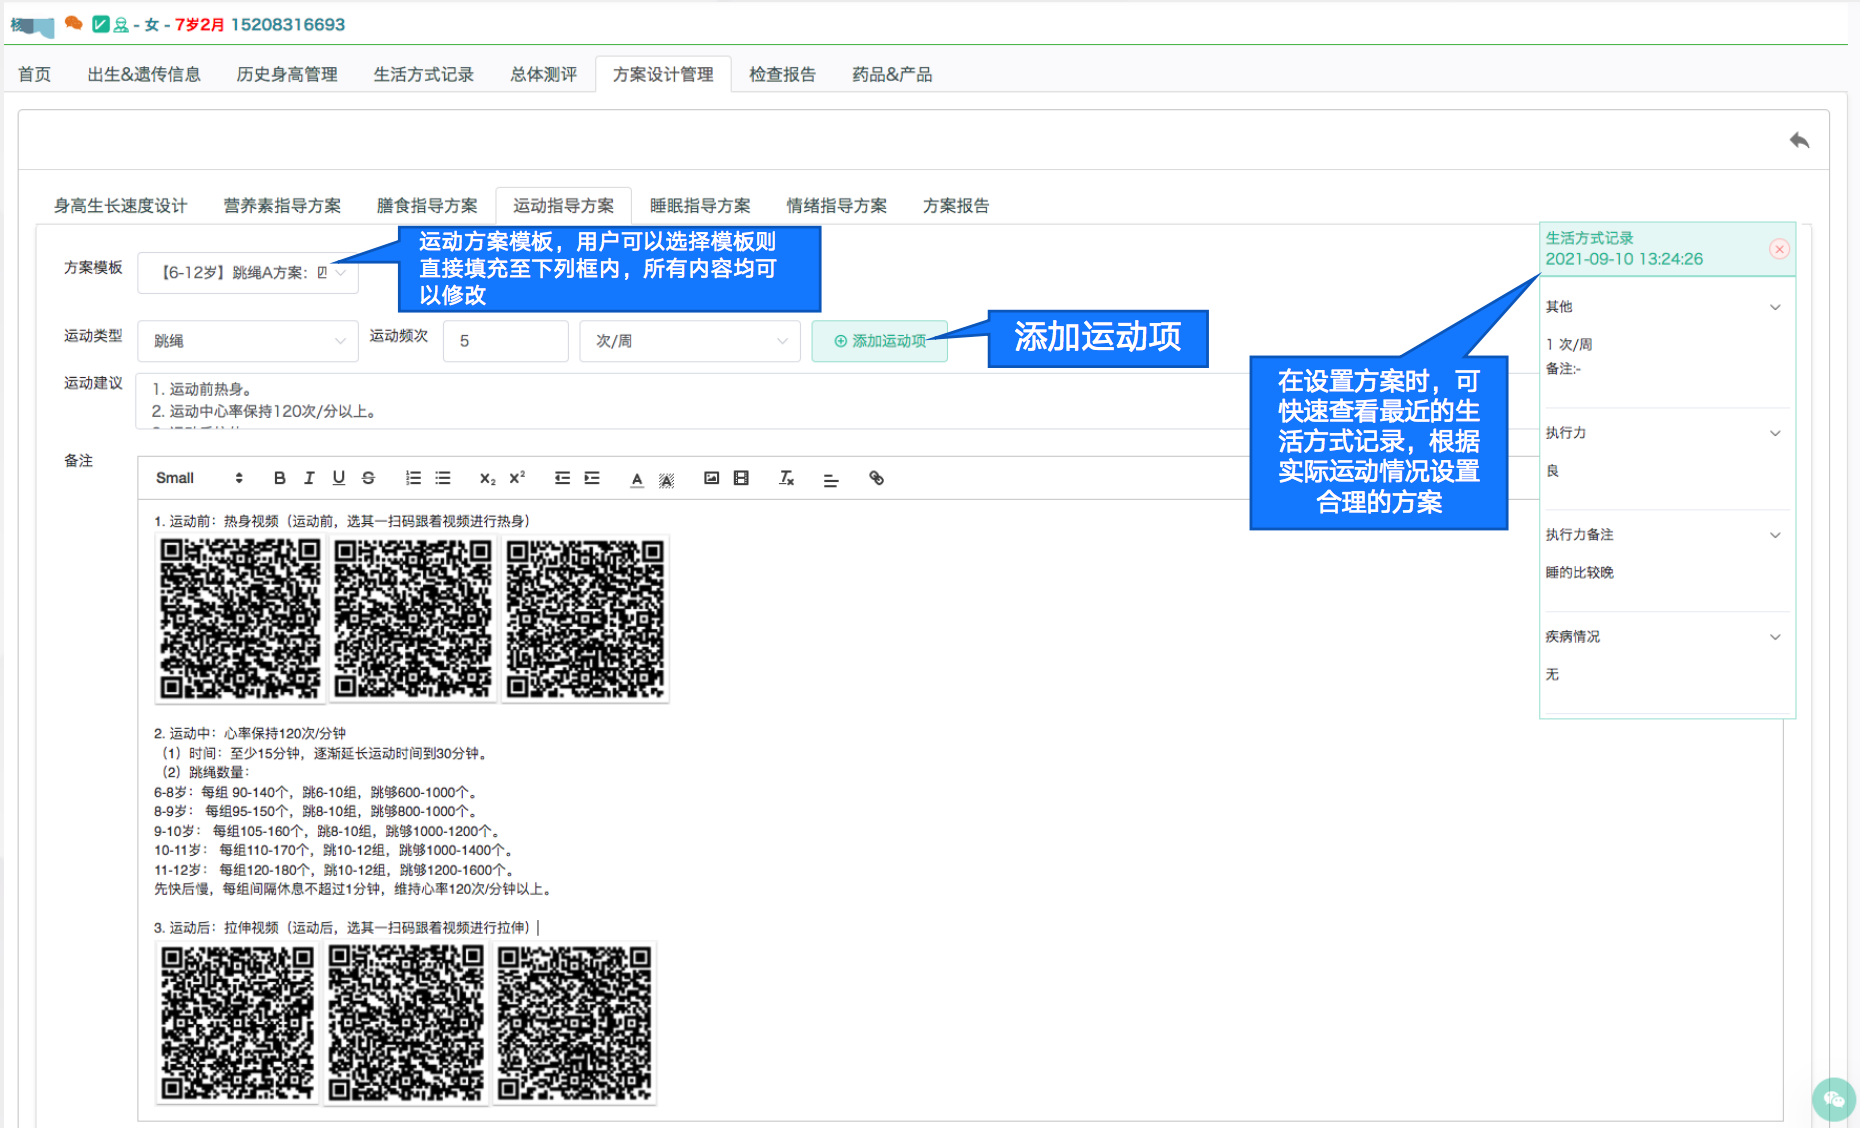Viewport: 1860px width, 1128px height.
Task: Open the text background color picker
Action: (667, 479)
